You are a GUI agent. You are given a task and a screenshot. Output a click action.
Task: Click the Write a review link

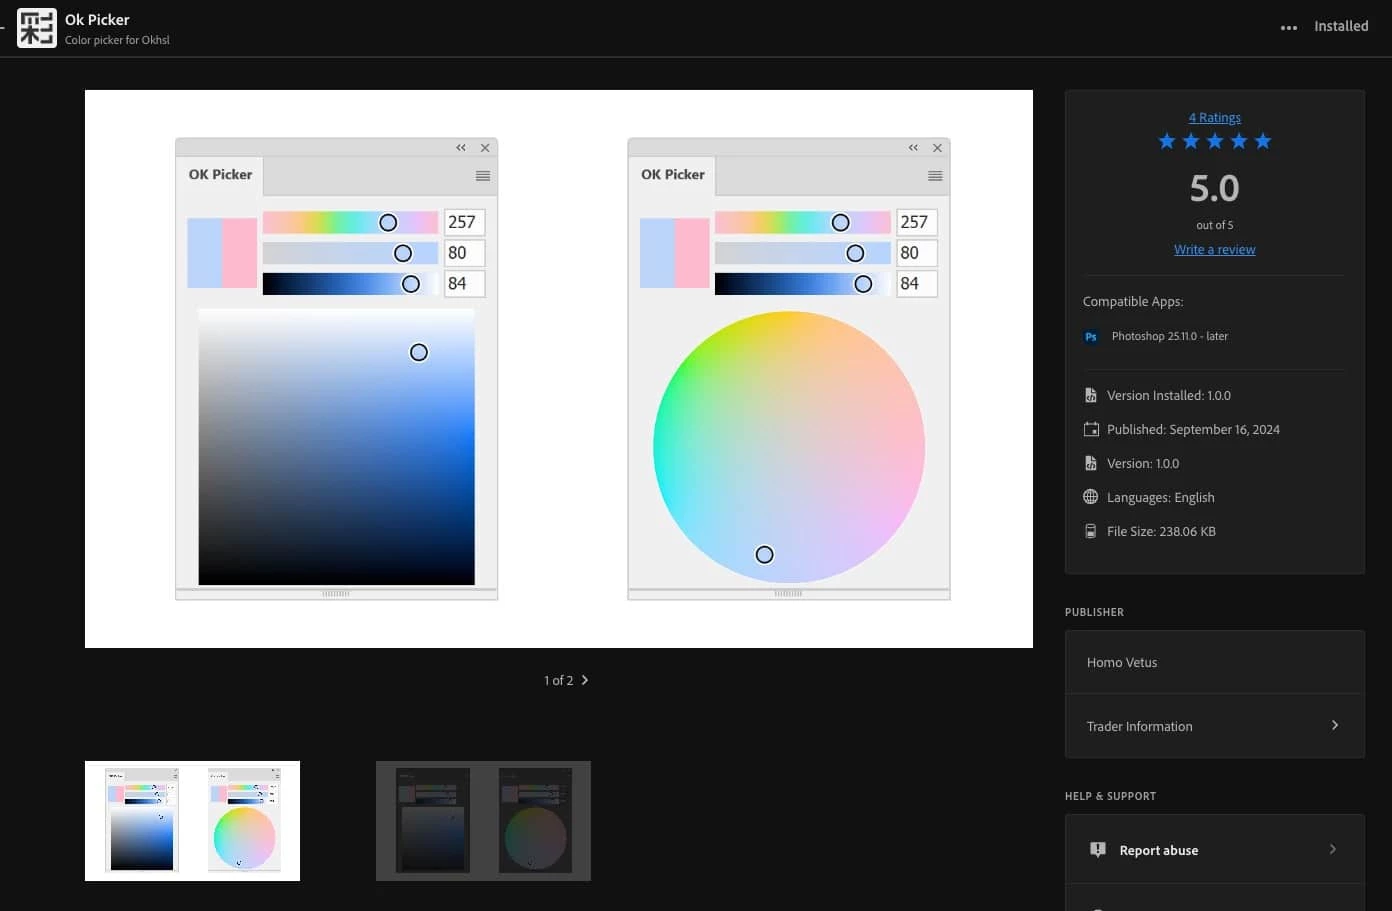pyautogui.click(x=1214, y=249)
